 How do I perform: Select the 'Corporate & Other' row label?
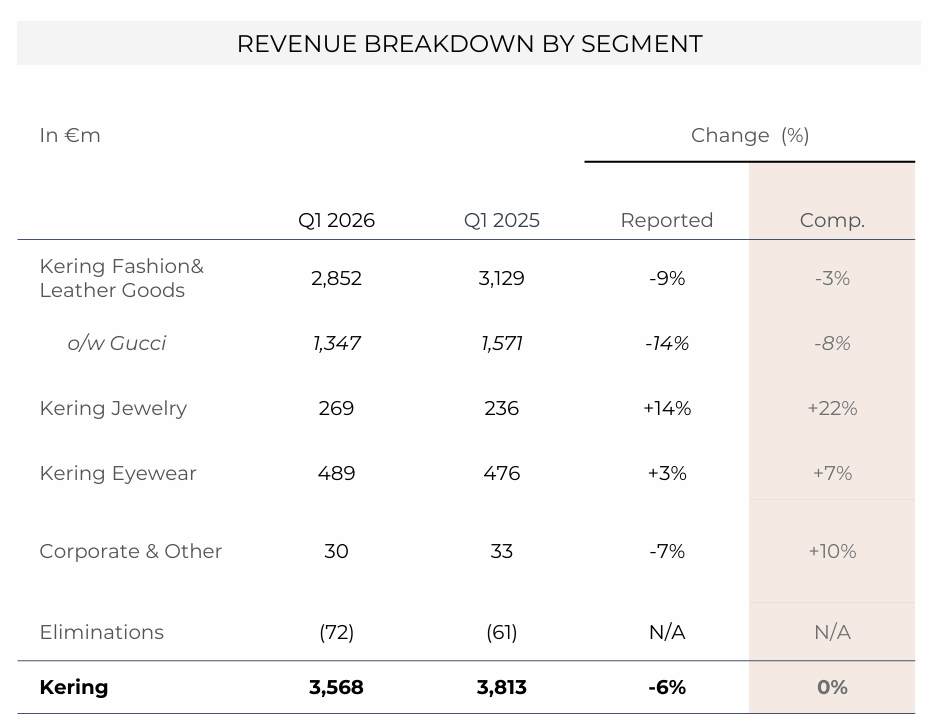[x=130, y=551]
